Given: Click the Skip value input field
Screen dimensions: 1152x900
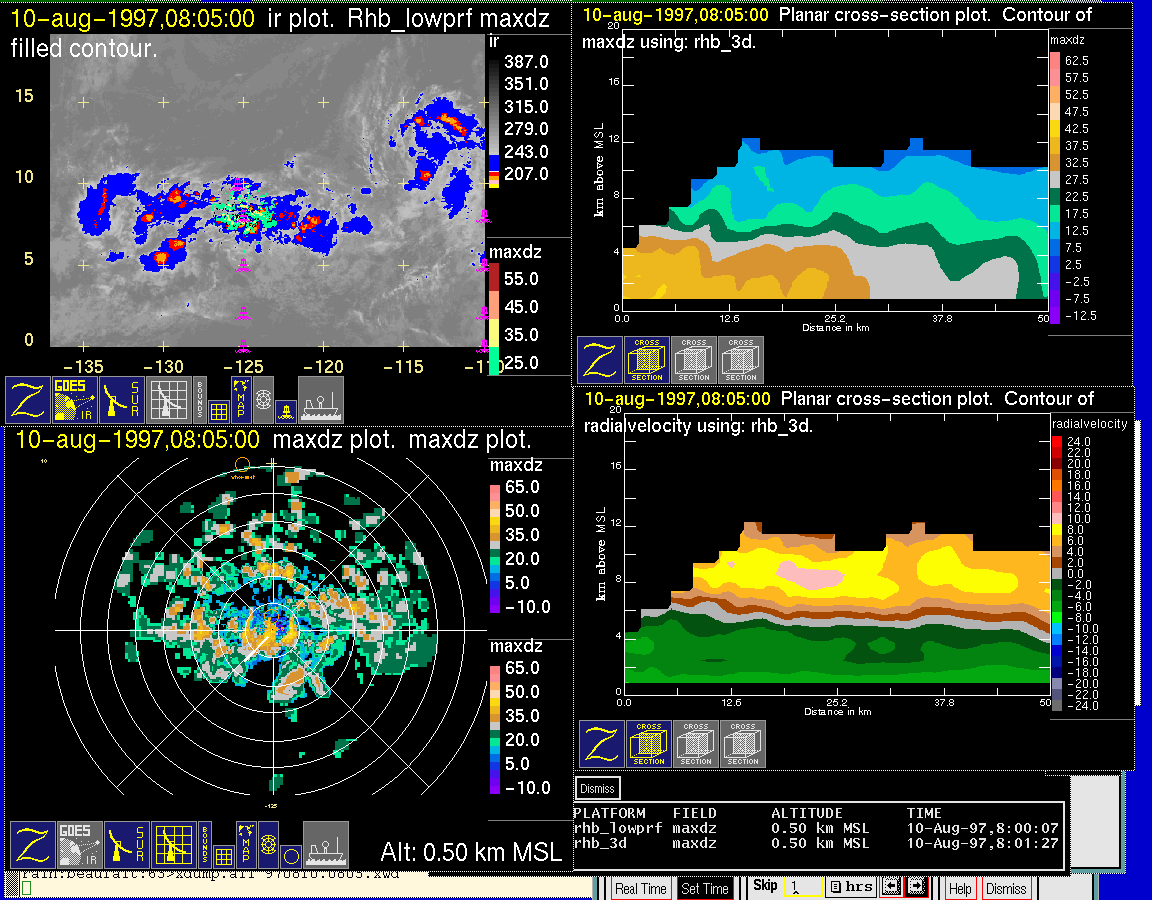Looking at the screenshot, I should [803, 887].
